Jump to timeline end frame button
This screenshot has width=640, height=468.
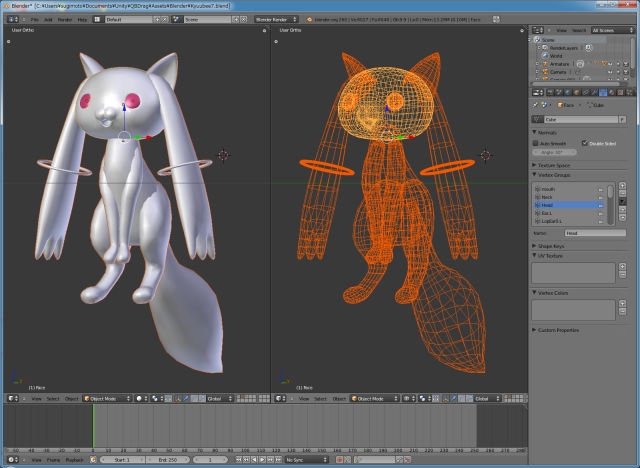pos(278,459)
